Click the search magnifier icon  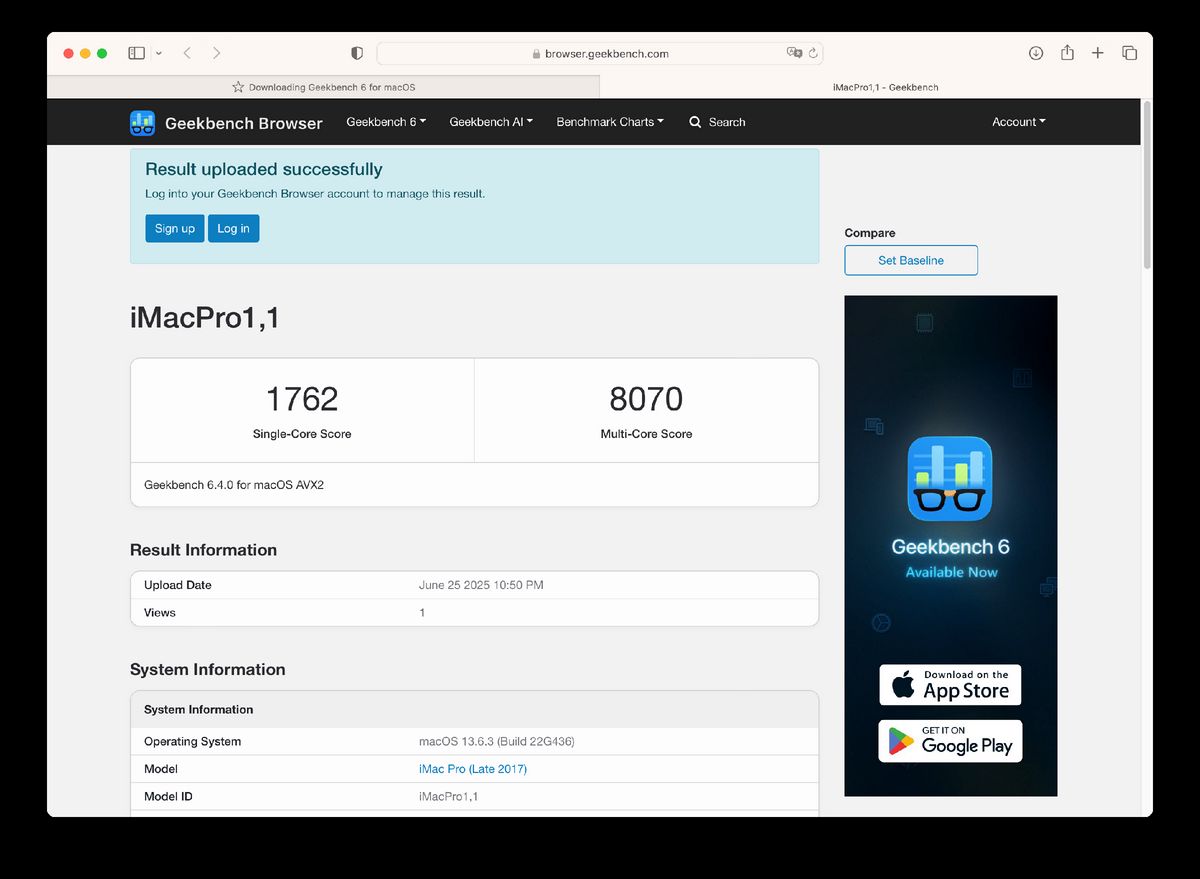click(695, 122)
